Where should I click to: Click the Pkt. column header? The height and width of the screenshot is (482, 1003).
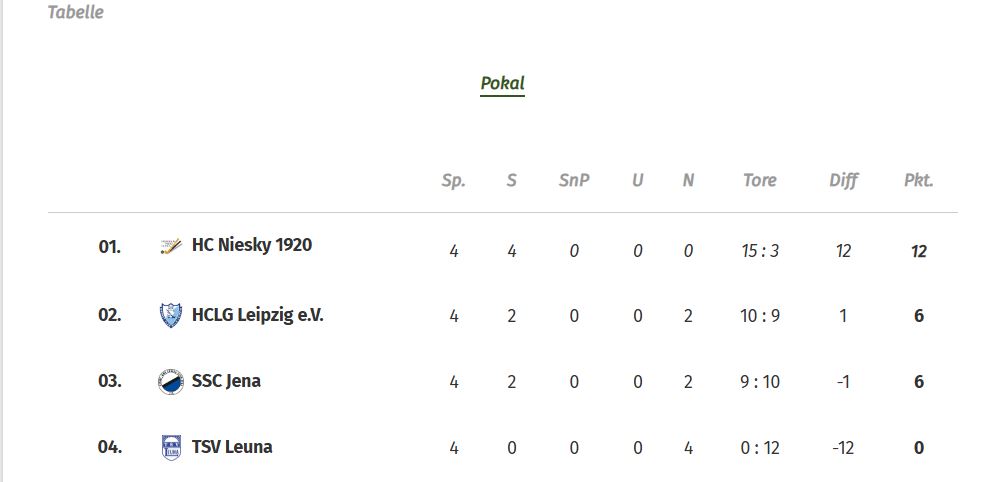coord(918,180)
